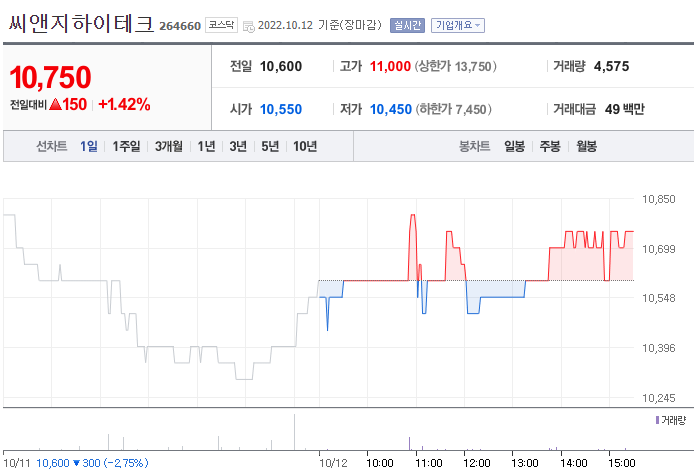This screenshot has width=694, height=475.
Task: Click the tall gray volume bar before 10/12
Action: 294,432
